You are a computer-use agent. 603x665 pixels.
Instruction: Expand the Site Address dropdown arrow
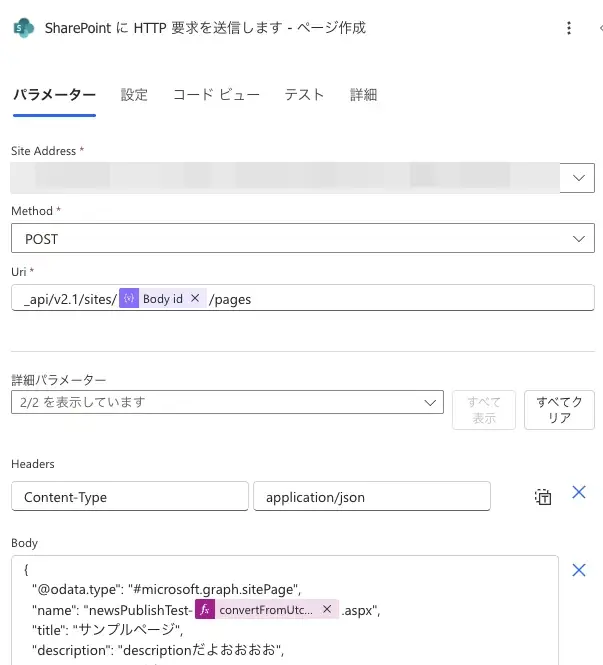point(578,178)
